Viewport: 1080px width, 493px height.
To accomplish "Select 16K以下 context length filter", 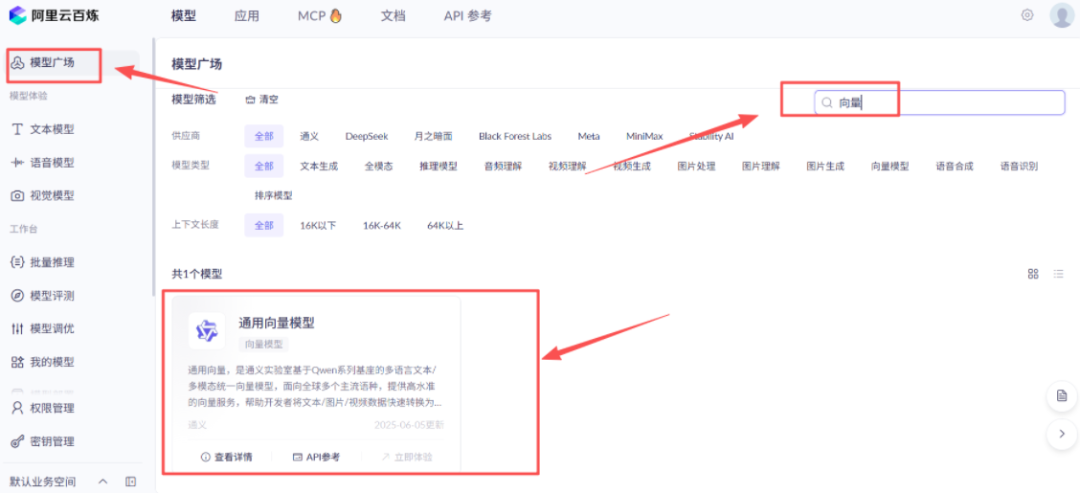I will pos(318,225).
